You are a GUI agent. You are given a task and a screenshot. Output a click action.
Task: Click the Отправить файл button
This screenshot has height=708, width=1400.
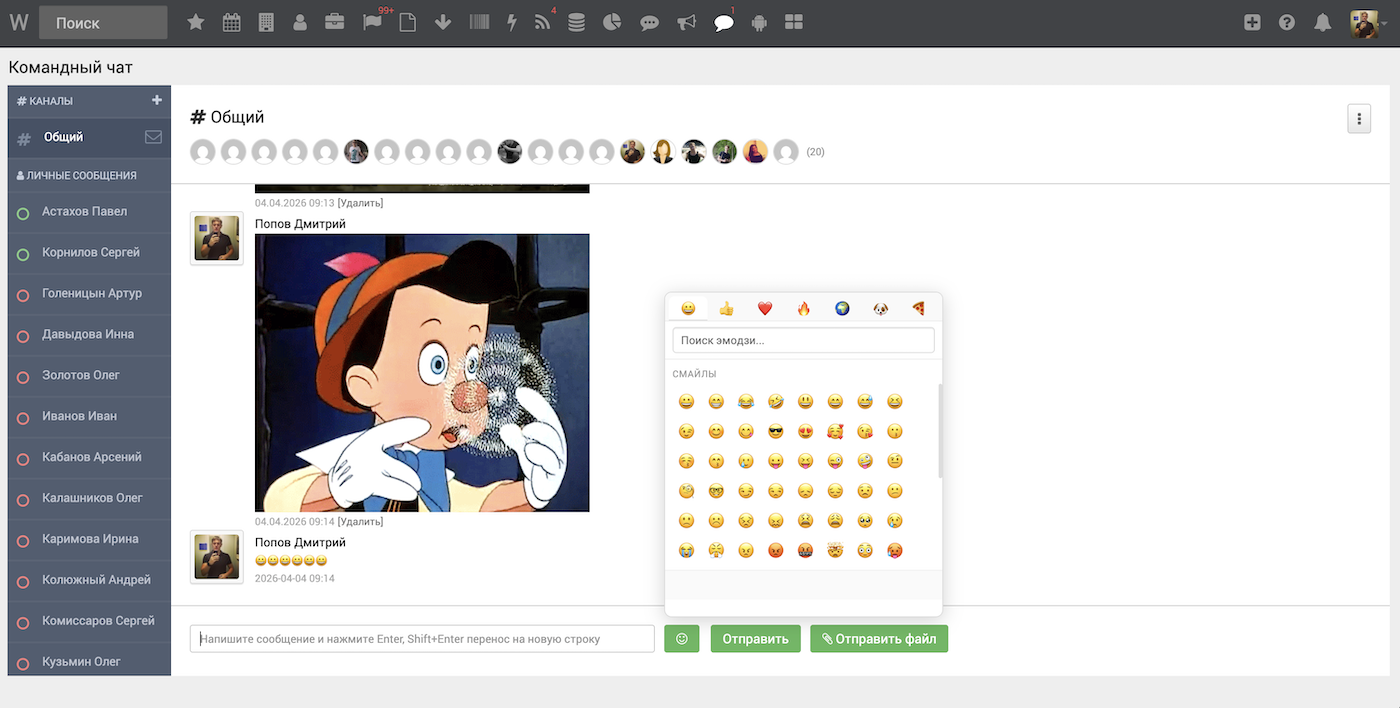pos(879,639)
